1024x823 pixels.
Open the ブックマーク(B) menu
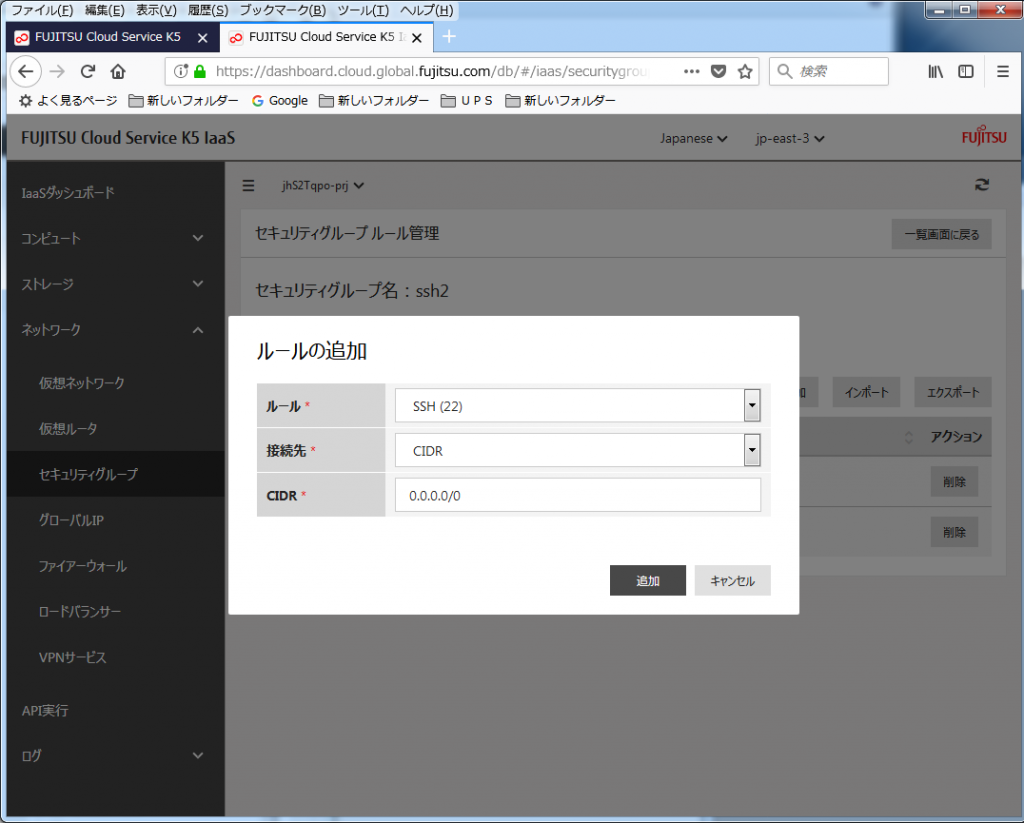pyautogui.click(x=282, y=10)
